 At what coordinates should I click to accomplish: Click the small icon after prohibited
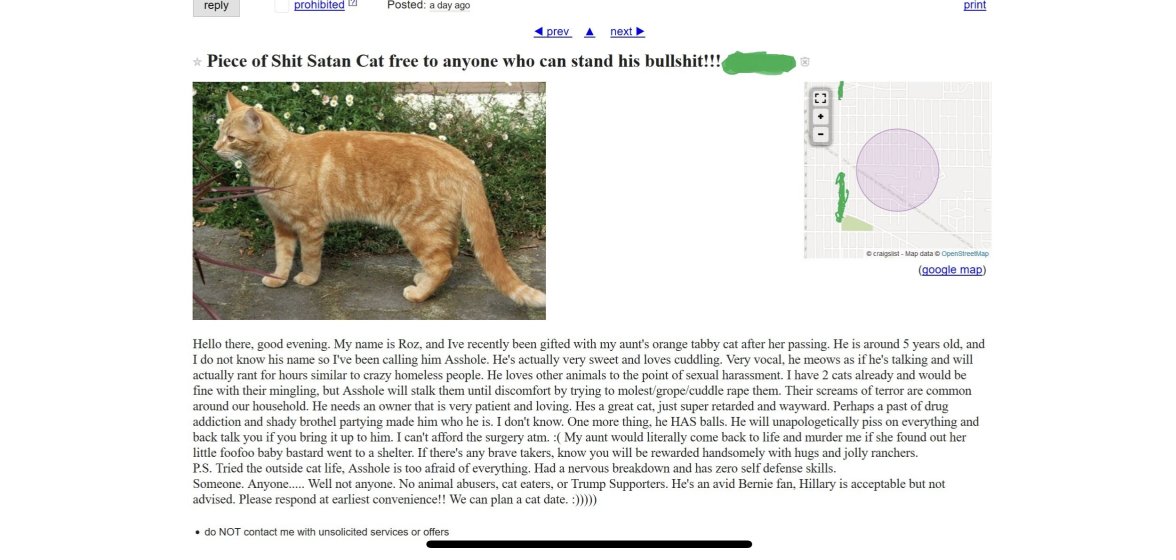[x=353, y=5]
